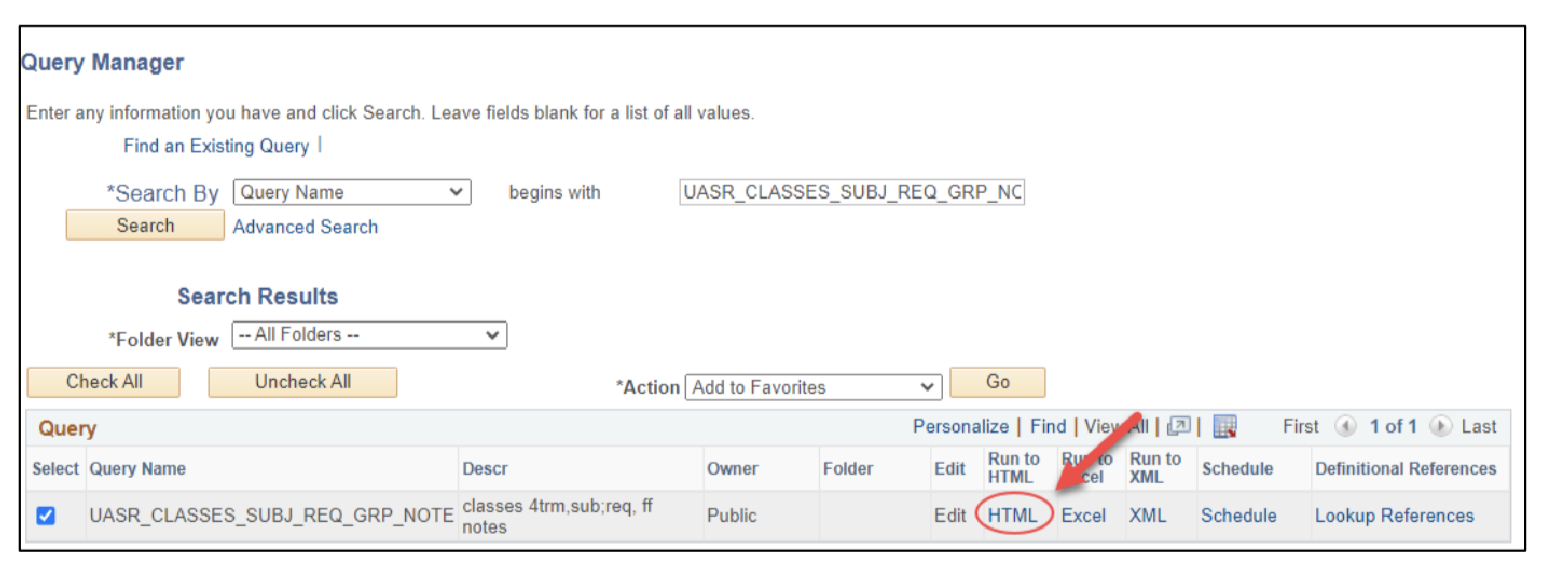Click the Lookup References link

tap(1394, 516)
